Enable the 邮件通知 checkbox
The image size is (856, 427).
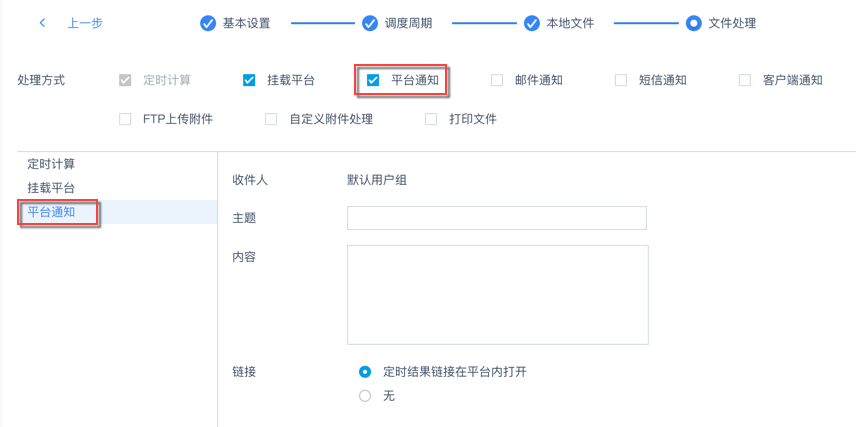(497, 80)
